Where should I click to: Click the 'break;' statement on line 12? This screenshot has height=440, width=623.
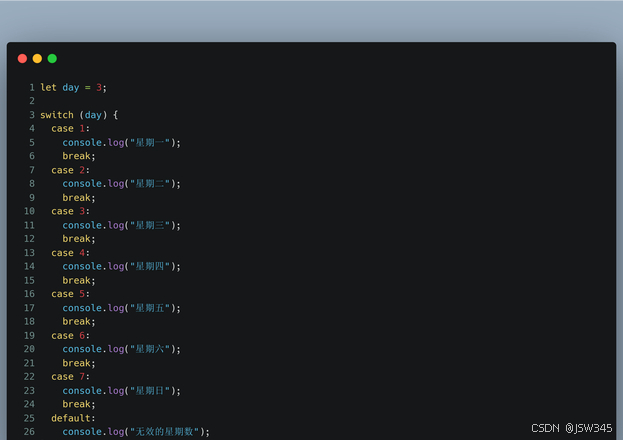tap(79, 239)
